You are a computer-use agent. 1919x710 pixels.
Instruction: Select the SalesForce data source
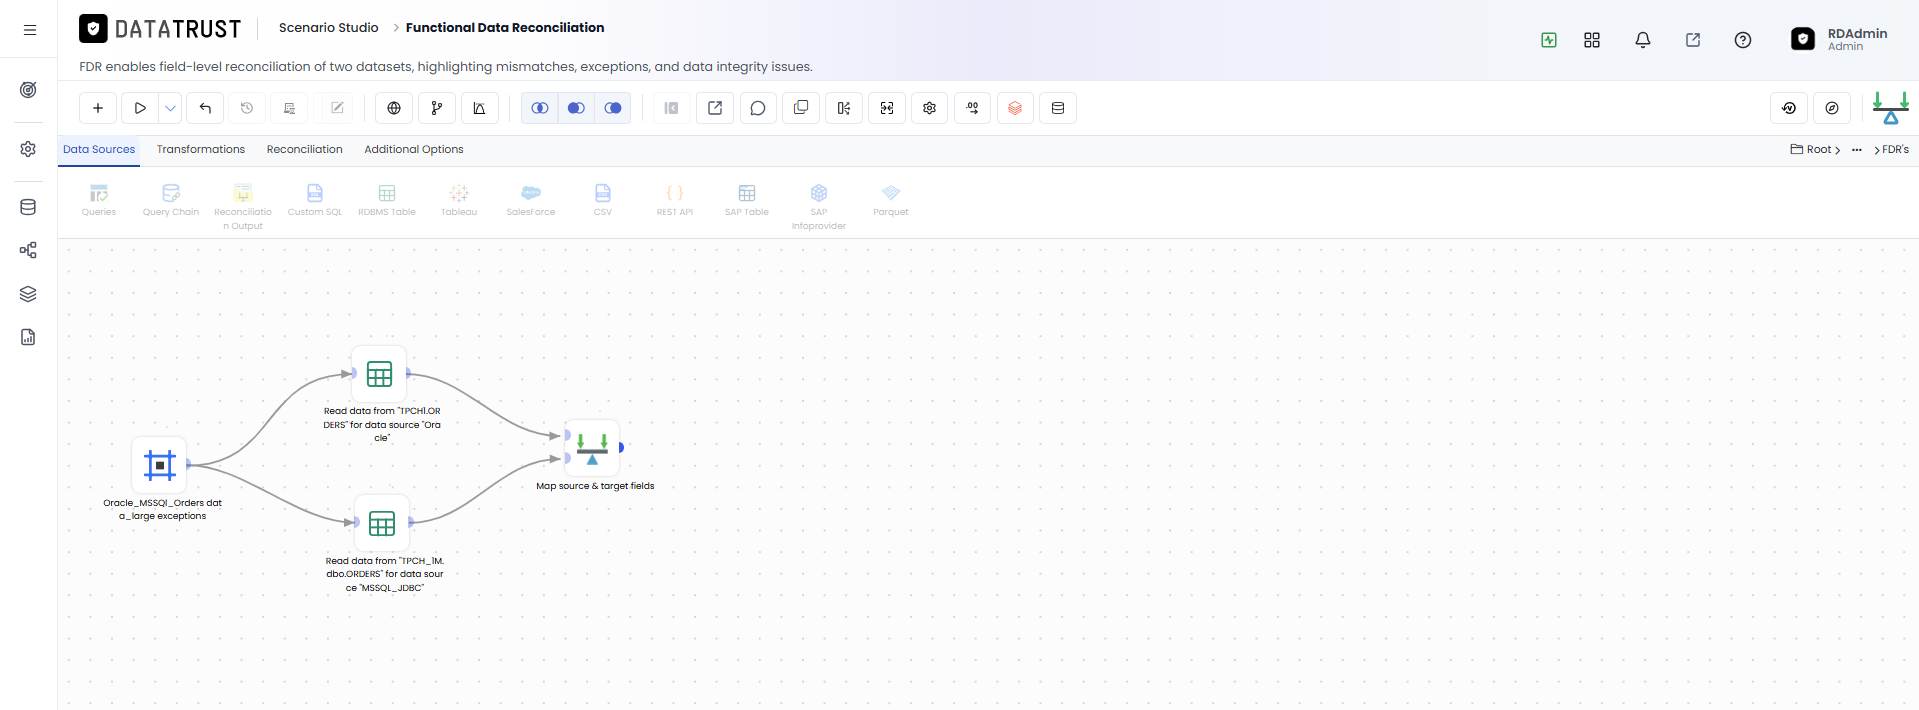pyautogui.click(x=531, y=200)
